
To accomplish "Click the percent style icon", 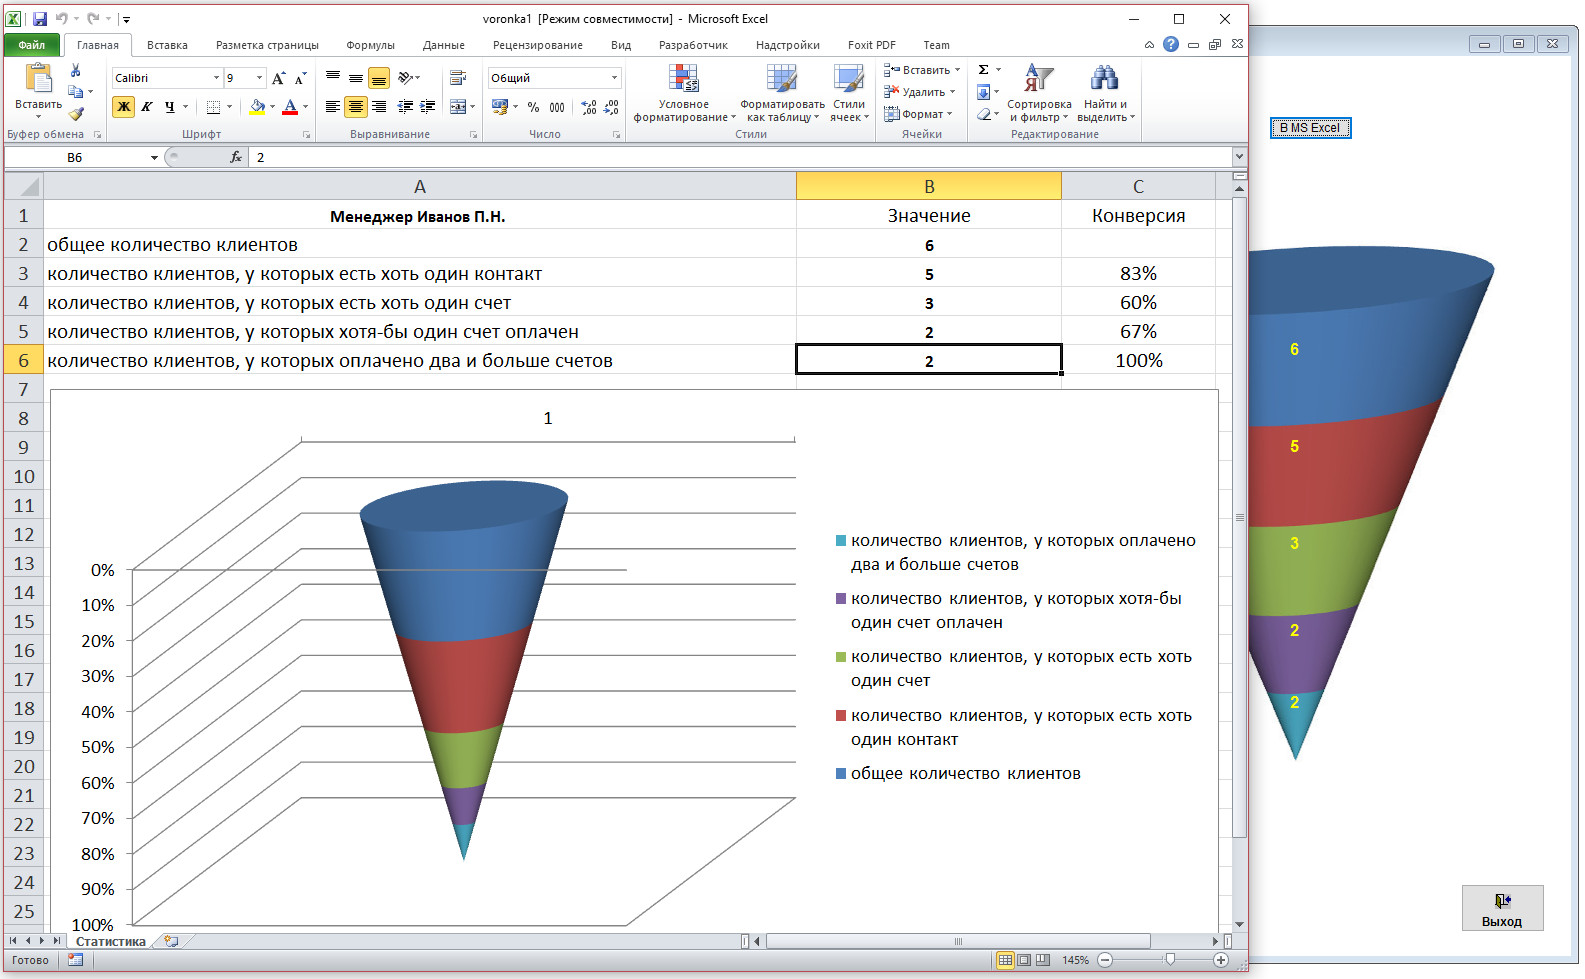I will [x=534, y=107].
